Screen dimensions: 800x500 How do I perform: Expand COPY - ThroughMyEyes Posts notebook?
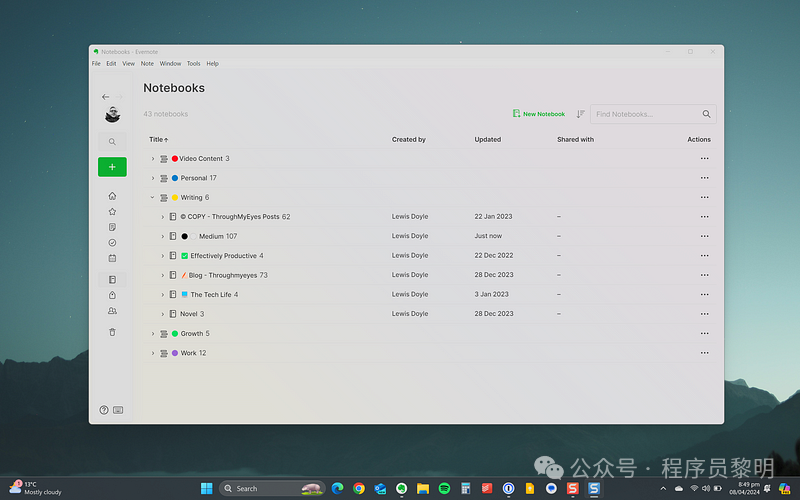163,217
